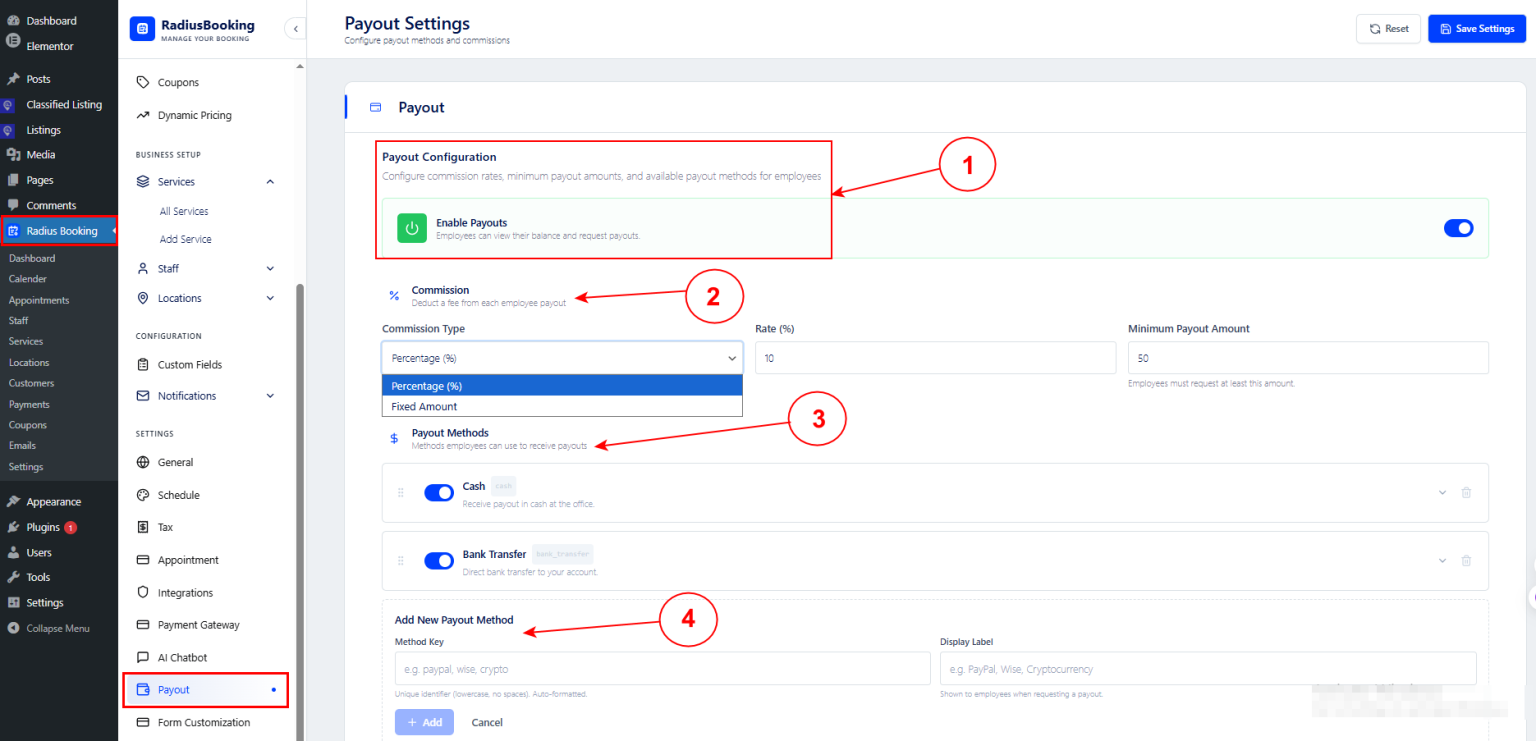Select Fixed Amount commission type option

coord(562,406)
